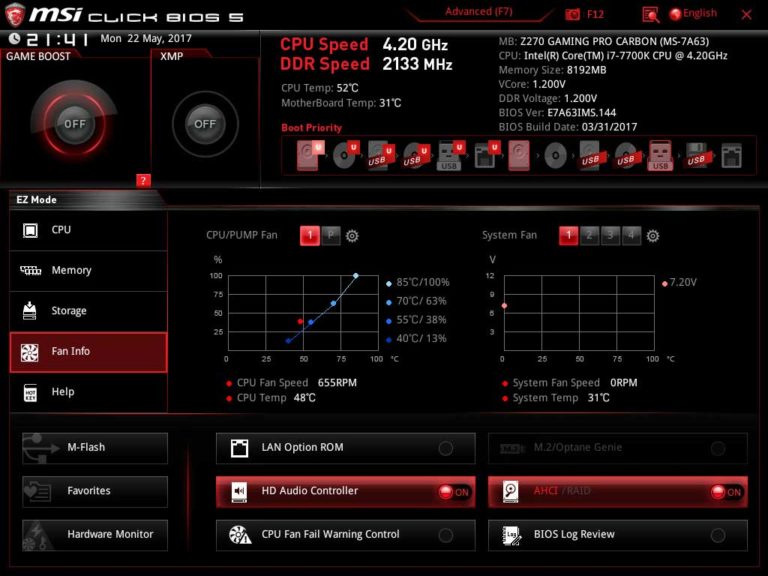The image size is (768, 576).
Task: Switch off the AHCI/RAID ON toggle
Action: [726, 492]
